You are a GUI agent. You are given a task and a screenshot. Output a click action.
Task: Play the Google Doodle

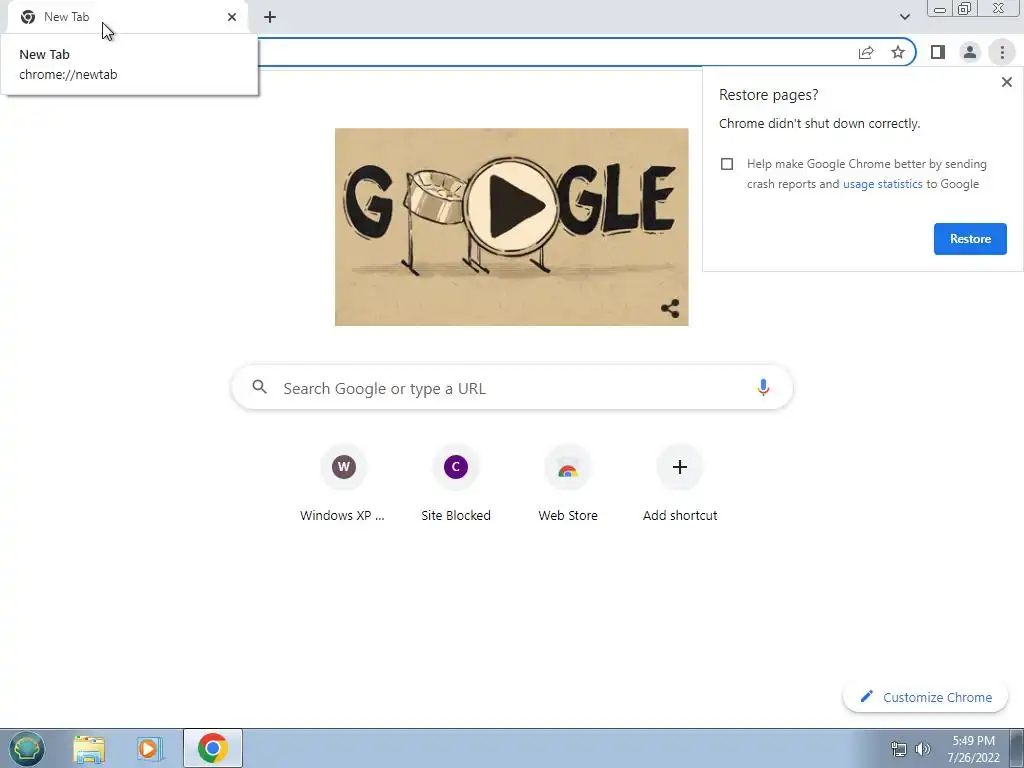(x=512, y=206)
